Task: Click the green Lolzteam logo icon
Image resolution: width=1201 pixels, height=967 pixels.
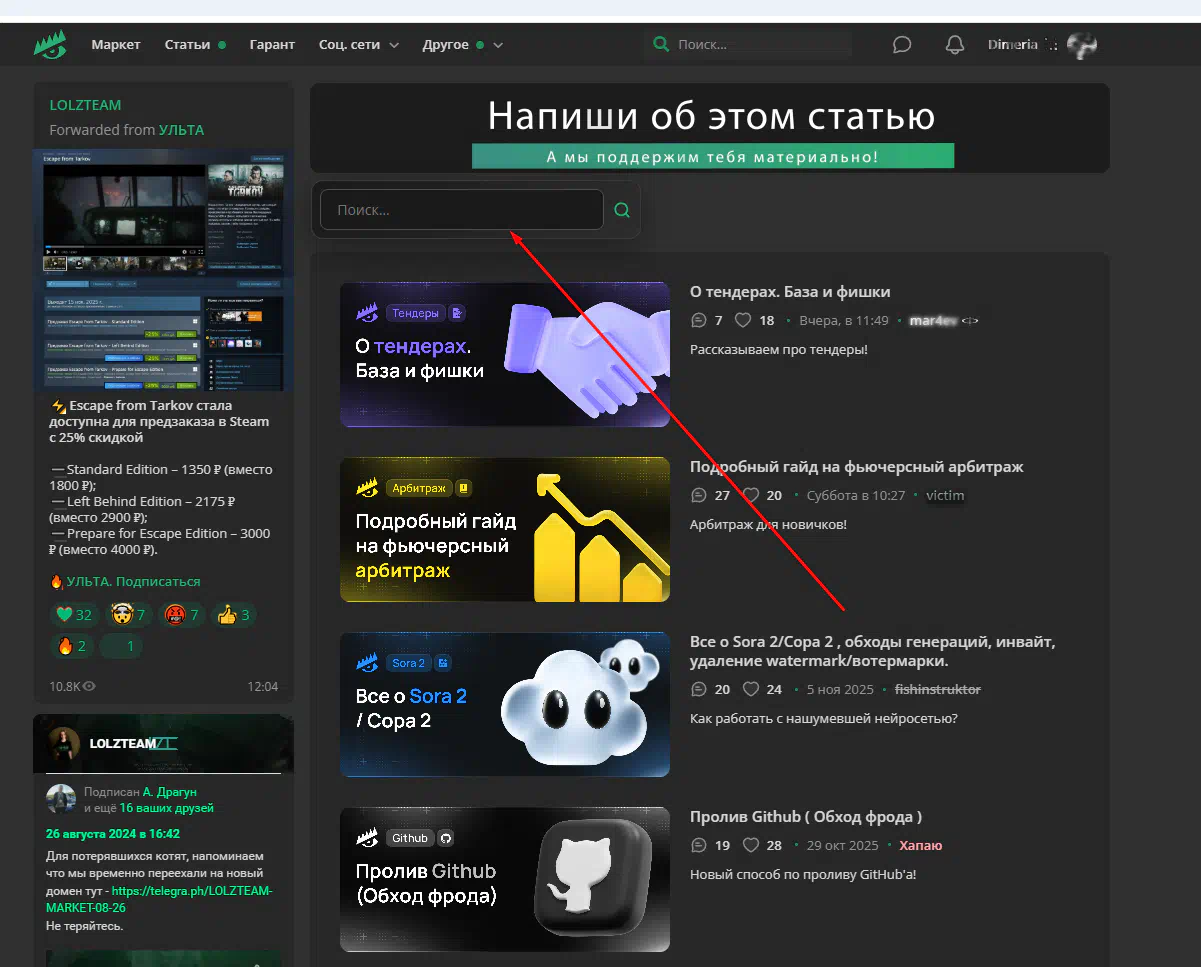Action: [x=50, y=45]
